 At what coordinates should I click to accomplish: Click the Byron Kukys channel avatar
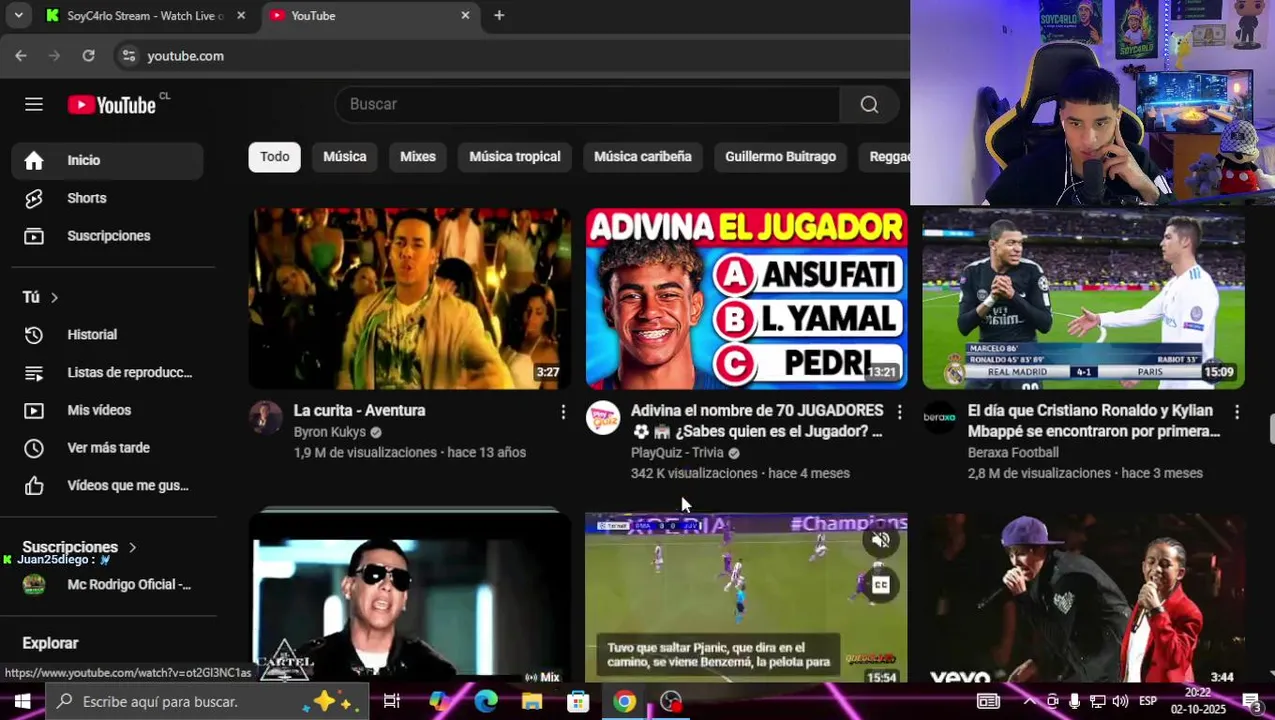point(266,418)
